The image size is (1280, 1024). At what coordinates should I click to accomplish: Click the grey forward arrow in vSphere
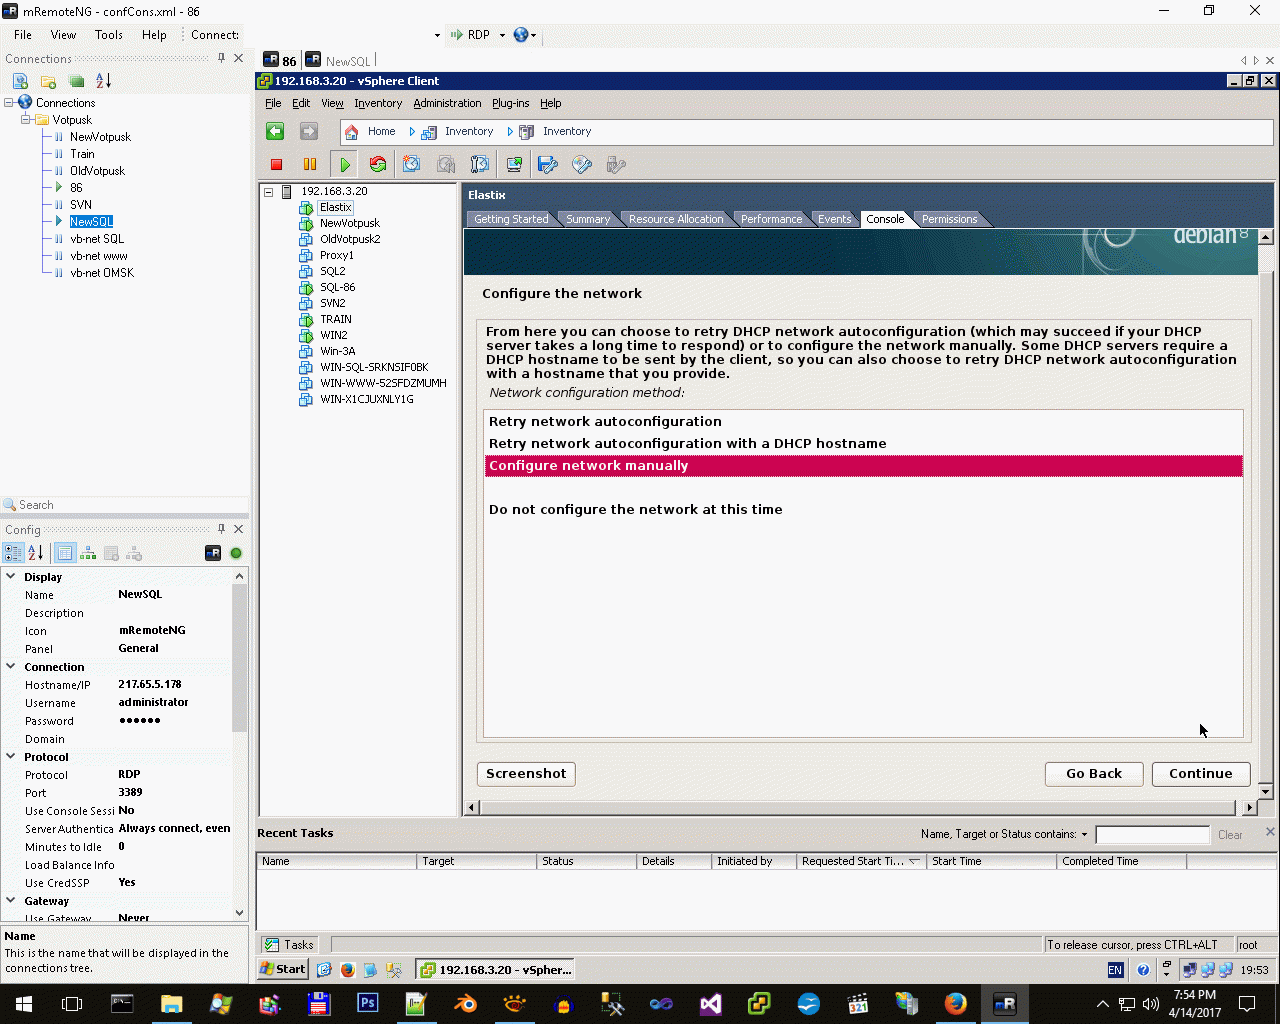[x=309, y=131]
